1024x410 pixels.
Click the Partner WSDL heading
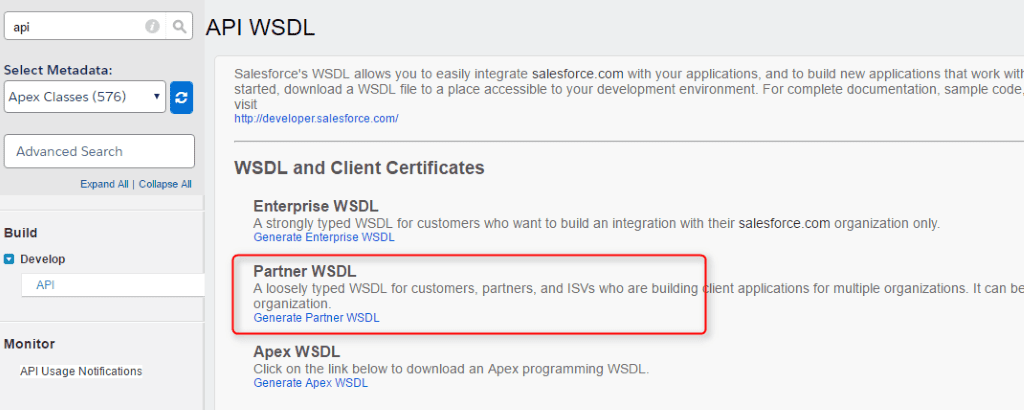(x=305, y=272)
